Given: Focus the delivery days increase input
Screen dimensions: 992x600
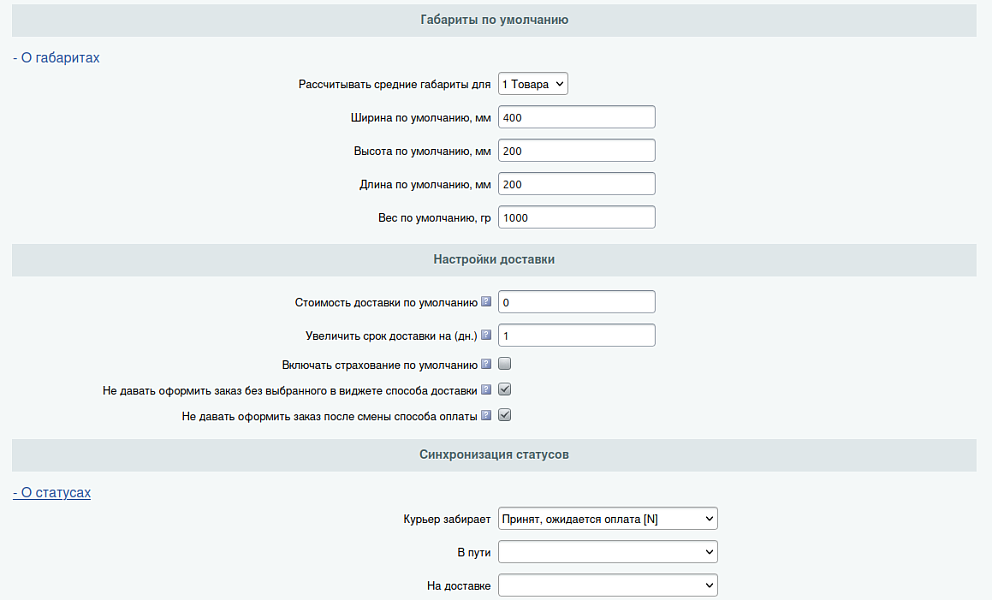Looking at the screenshot, I should pos(576,336).
